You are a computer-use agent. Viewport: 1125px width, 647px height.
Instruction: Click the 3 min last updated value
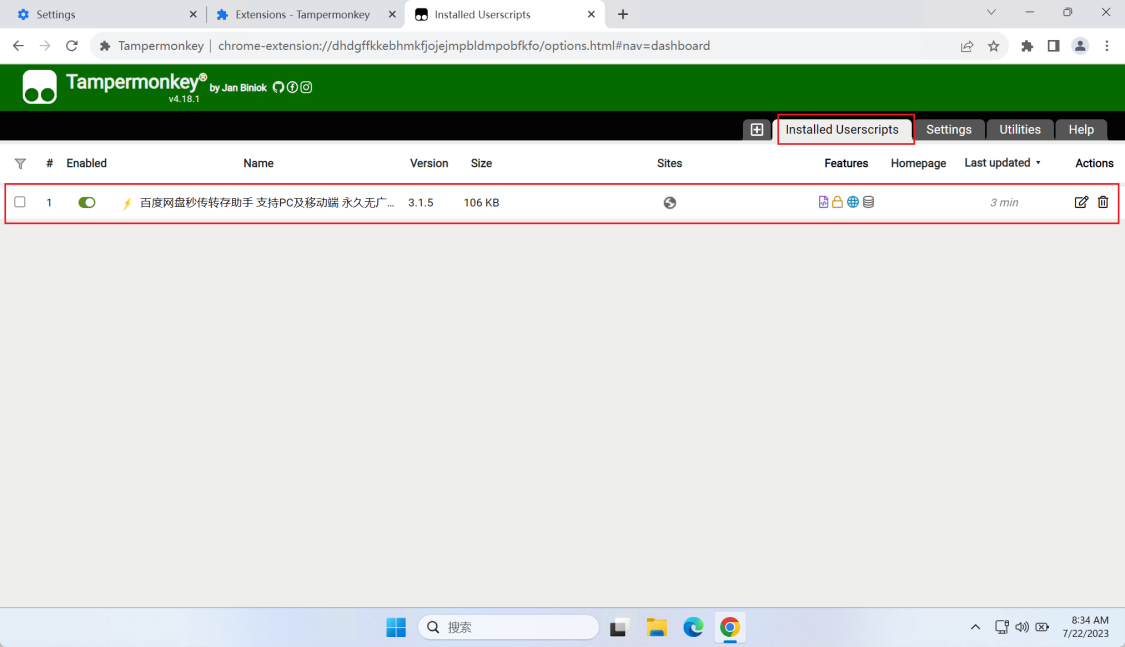click(x=1004, y=202)
